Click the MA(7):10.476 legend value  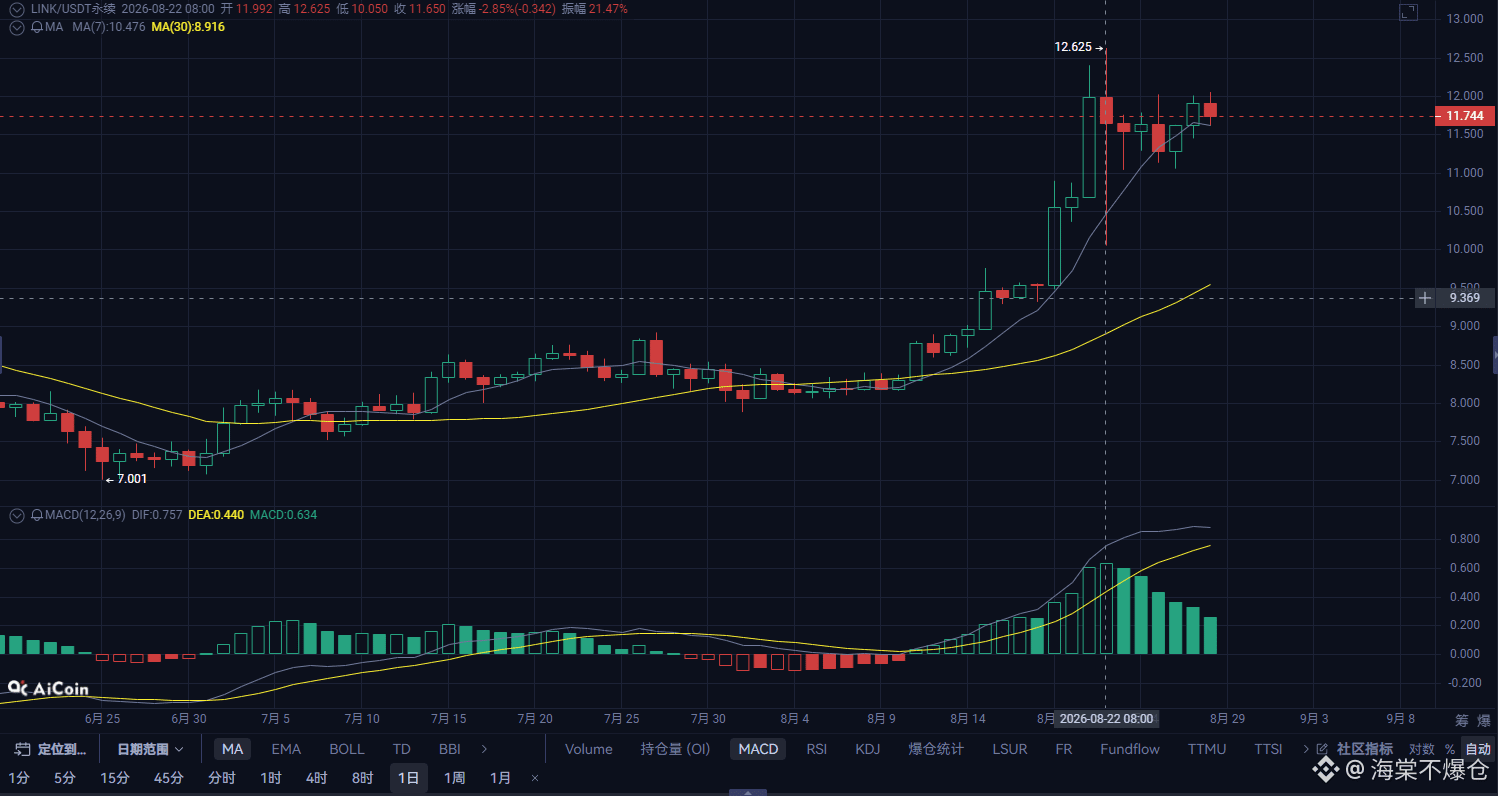109,27
